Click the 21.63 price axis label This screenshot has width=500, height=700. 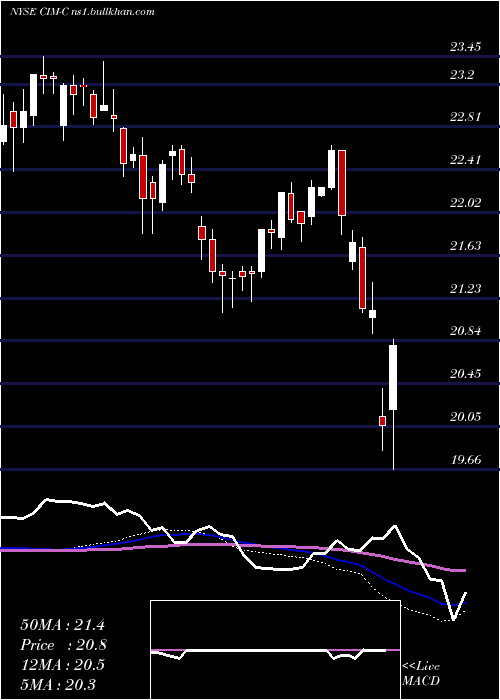[x=465, y=246]
